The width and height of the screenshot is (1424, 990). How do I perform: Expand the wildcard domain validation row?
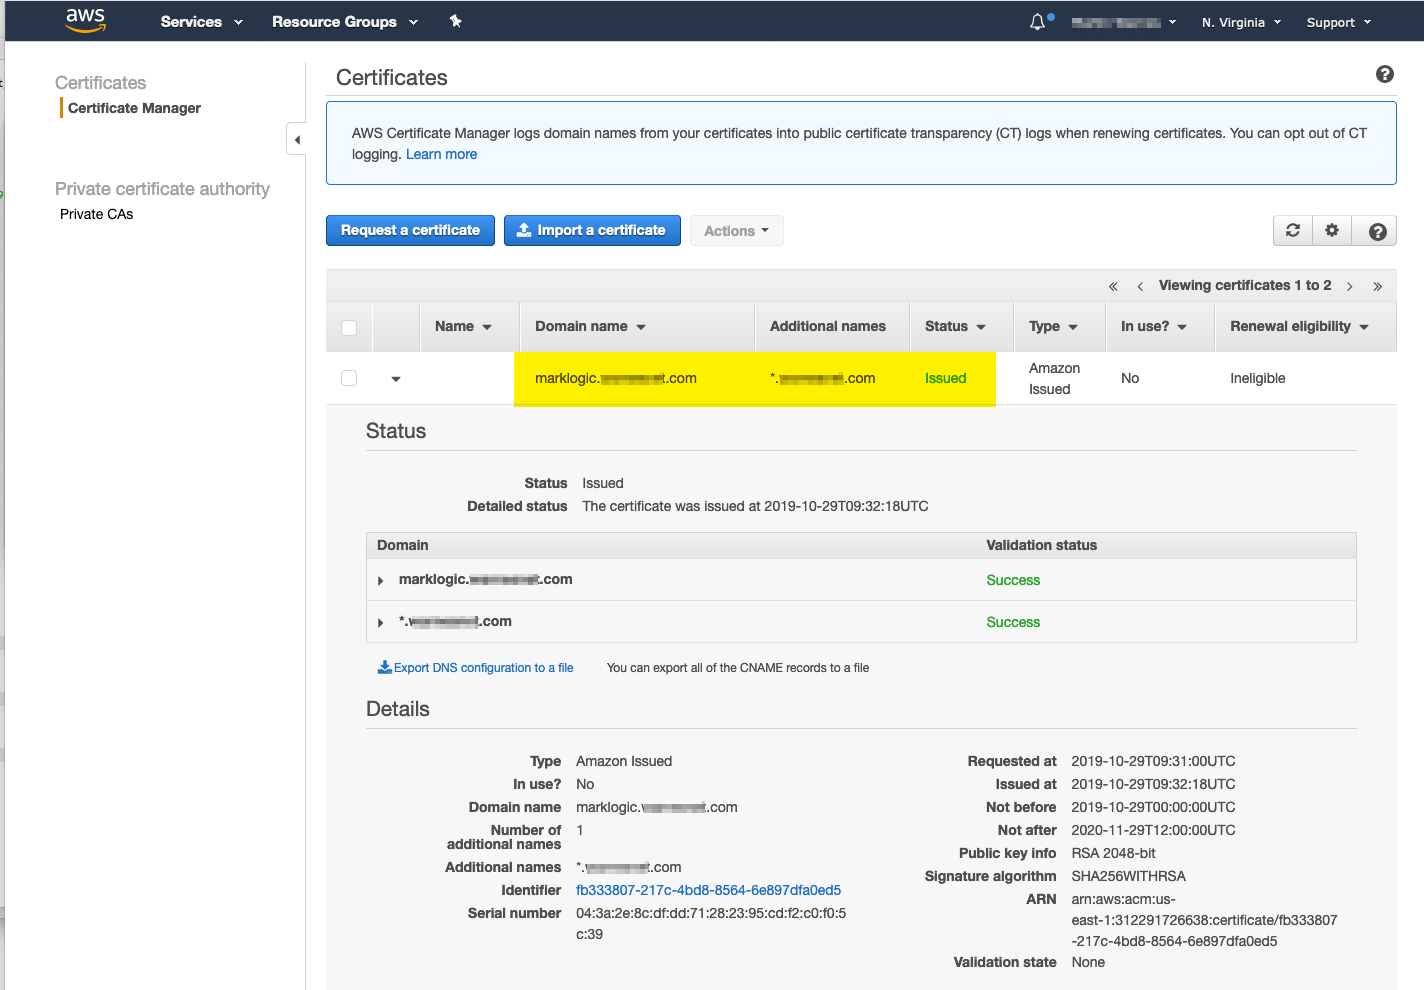(381, 622)
